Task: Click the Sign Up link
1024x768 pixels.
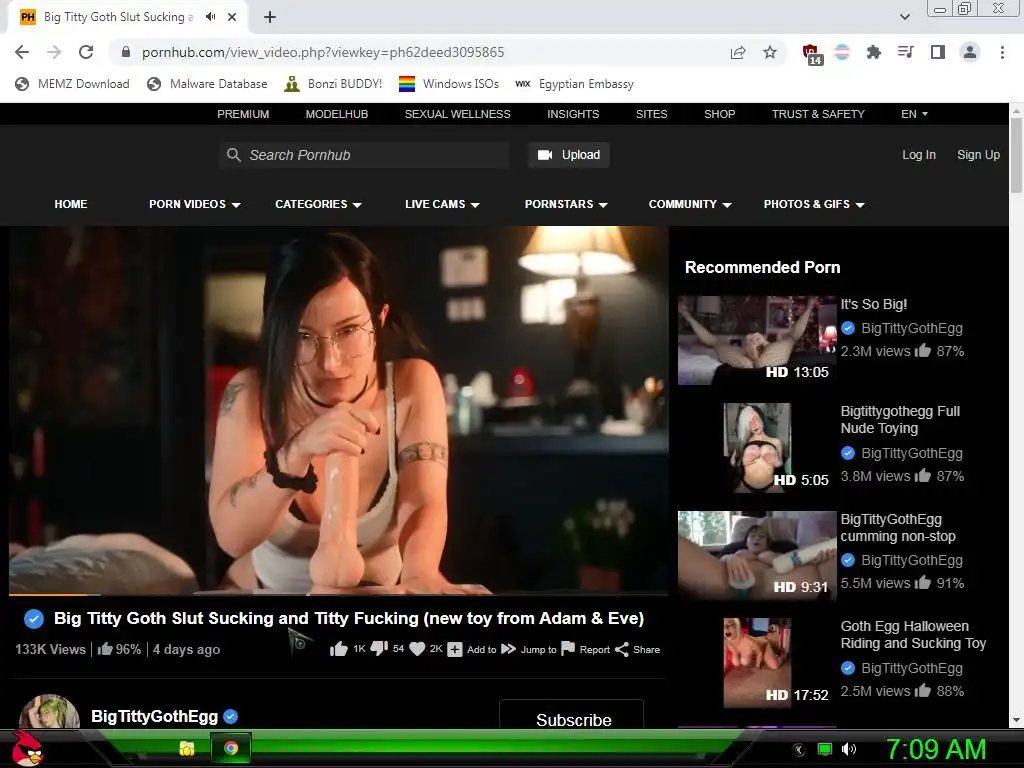Action: coord(978,155)
